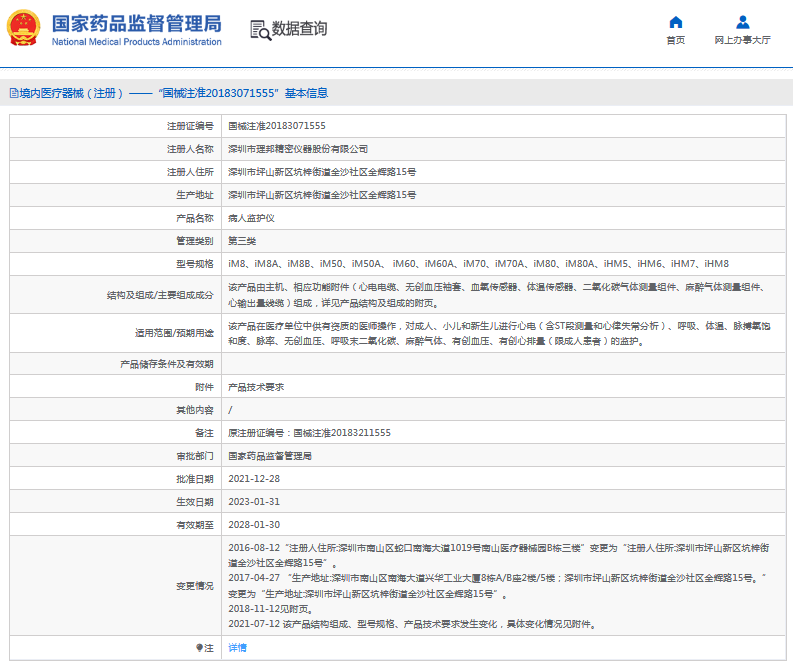
Task: Select the 2021-07-12 change record line
Action: (x=412, y=624)
